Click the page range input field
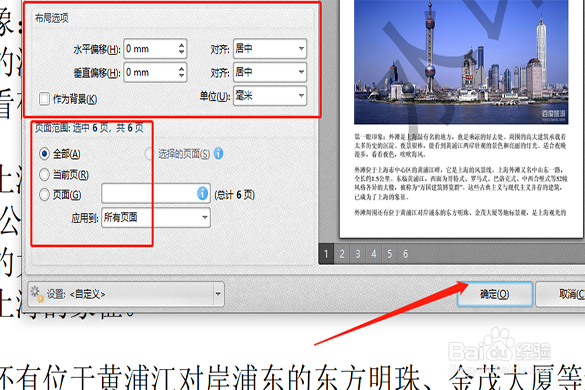 point(156,193)
